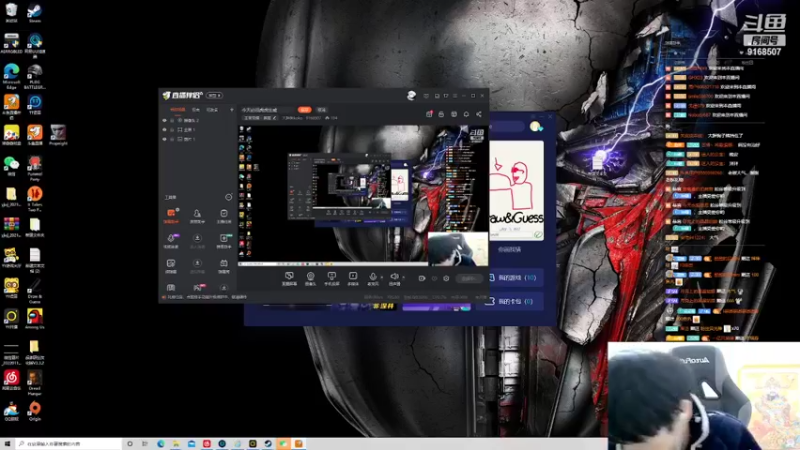The height and width of the screenshot is (450, 800).
Task: Switch to the second scene tab
Action: click(195, 110)
